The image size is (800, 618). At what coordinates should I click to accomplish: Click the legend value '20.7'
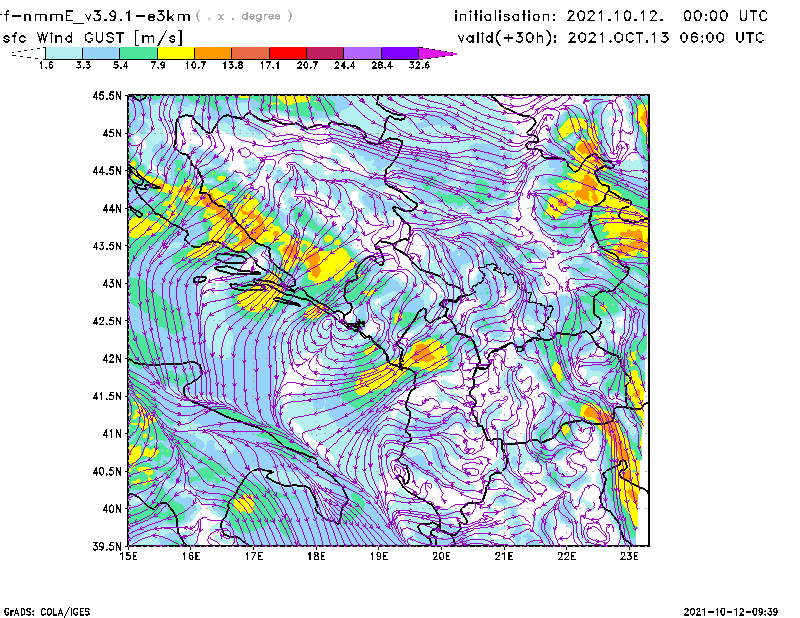(307, 65)
